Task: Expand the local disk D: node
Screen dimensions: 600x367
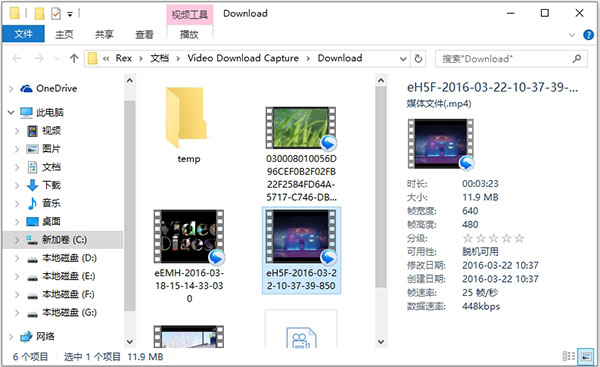Action: (x=17, y=258)
